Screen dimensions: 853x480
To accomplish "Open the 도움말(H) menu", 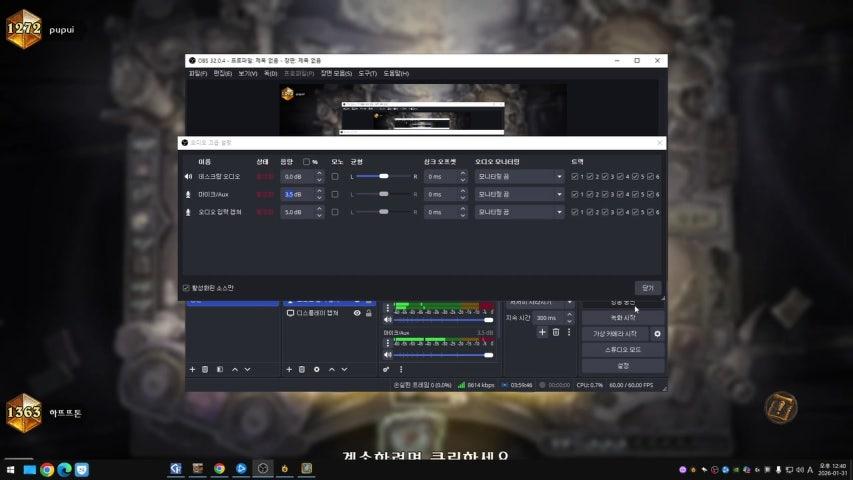I will pos(396,73).
